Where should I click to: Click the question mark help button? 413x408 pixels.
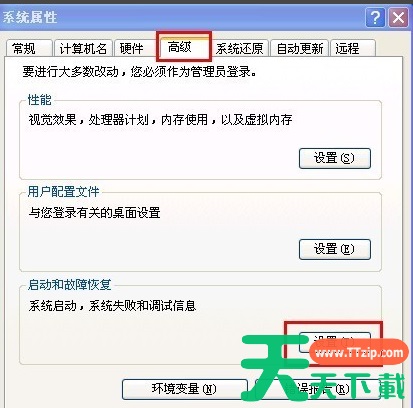(375, 18)
